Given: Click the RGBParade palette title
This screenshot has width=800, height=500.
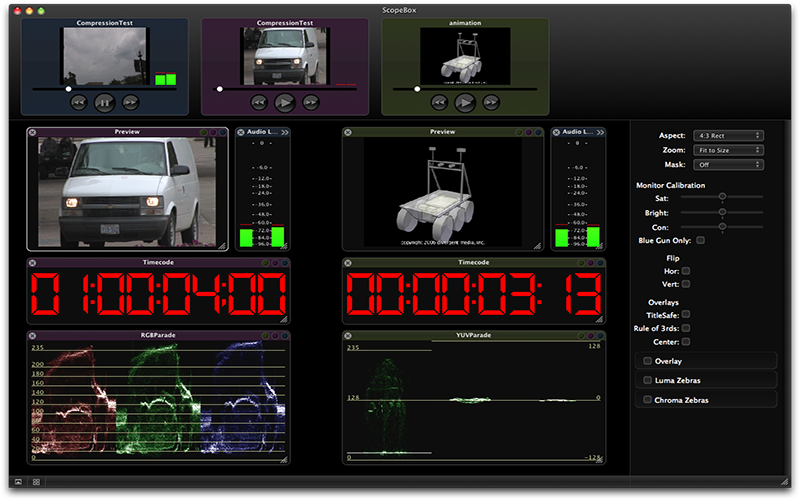Looking at the screenshot, I should pos(158,335).
